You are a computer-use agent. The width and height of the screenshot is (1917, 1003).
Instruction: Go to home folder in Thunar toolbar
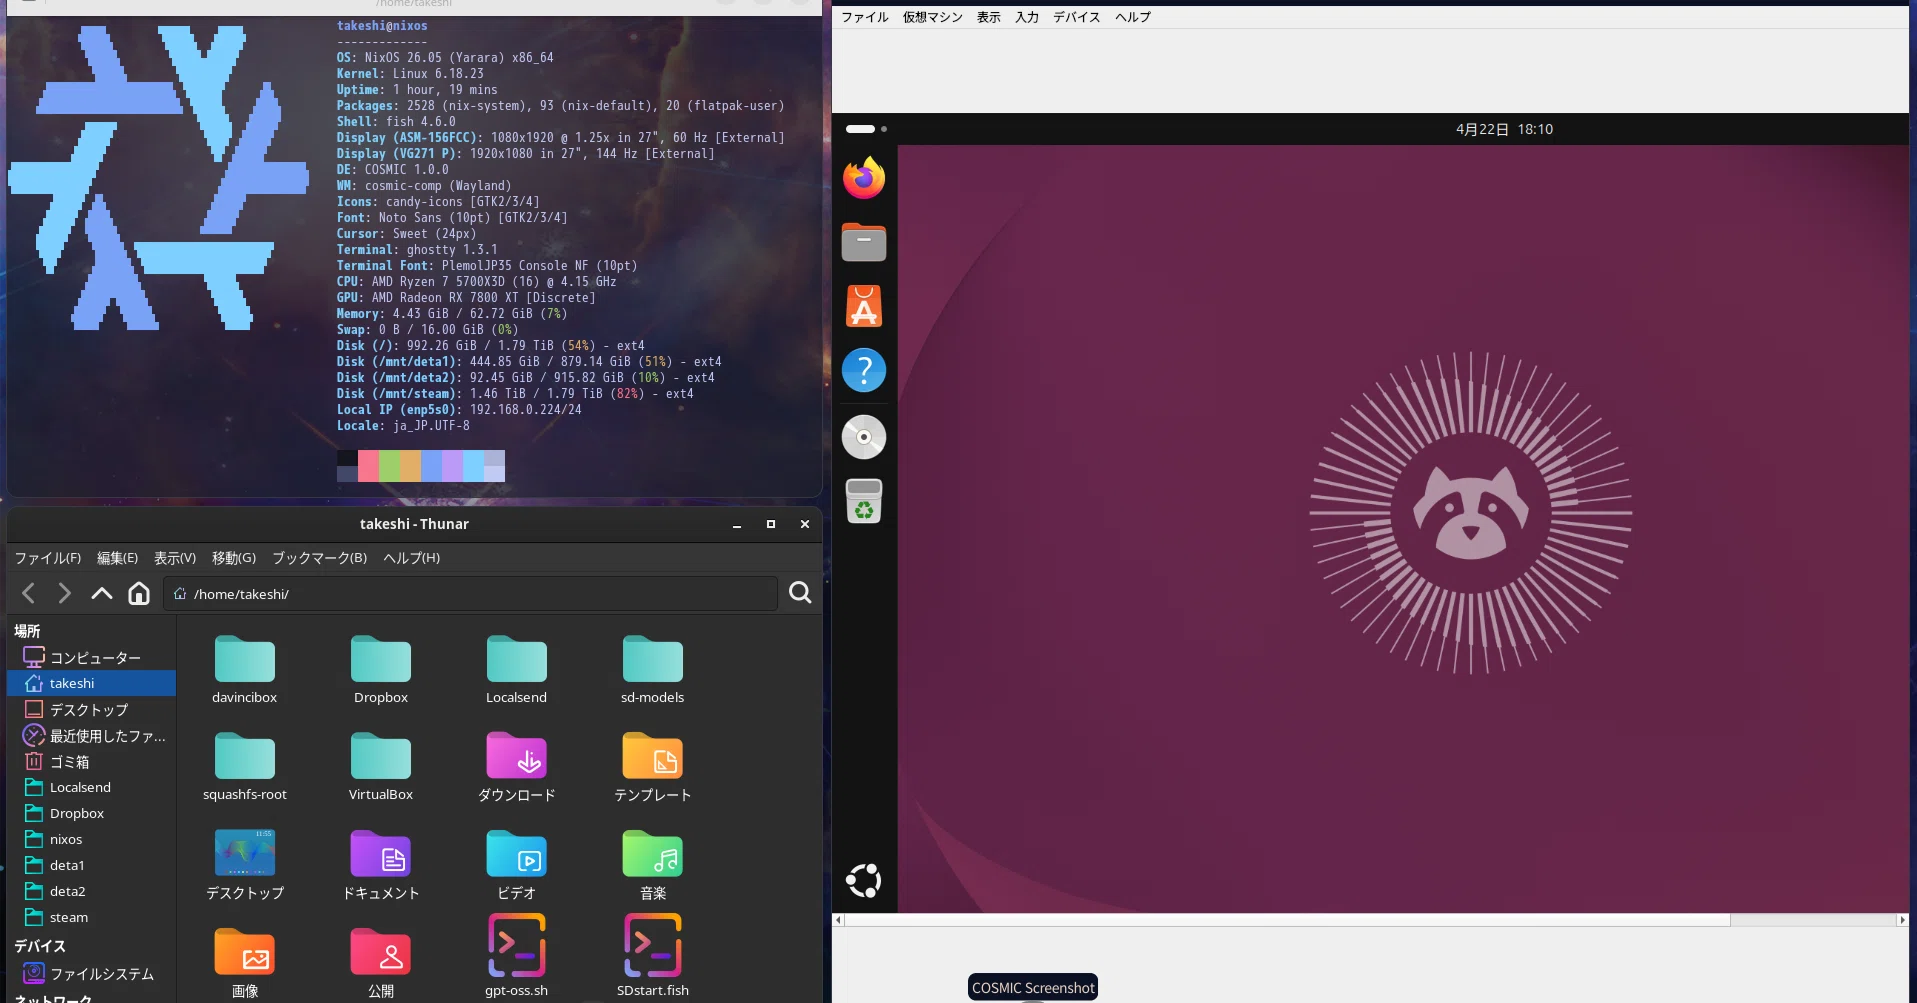click(x=139, y=593)
